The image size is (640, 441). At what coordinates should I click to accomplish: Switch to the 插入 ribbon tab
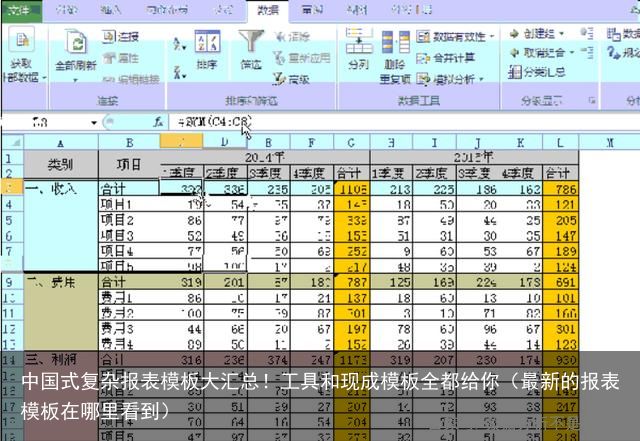[x=111, y=10]
